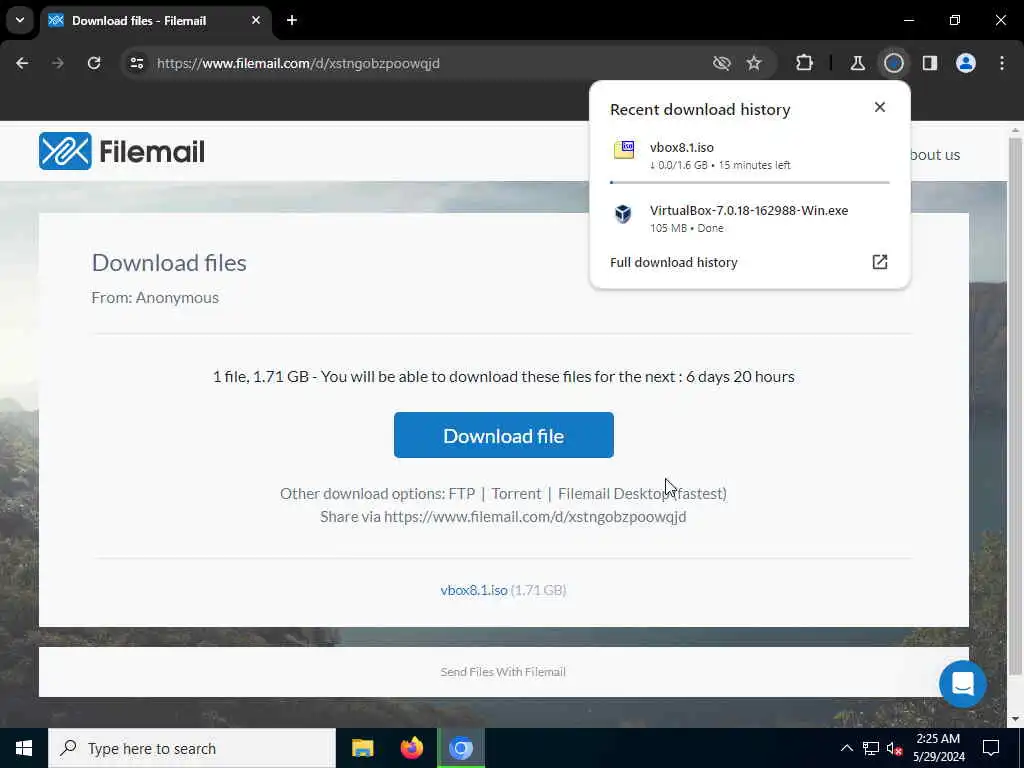Screen dimensions: 1024x768
Task: Reload the Filemail page
Action: click(x=94, y=63)
